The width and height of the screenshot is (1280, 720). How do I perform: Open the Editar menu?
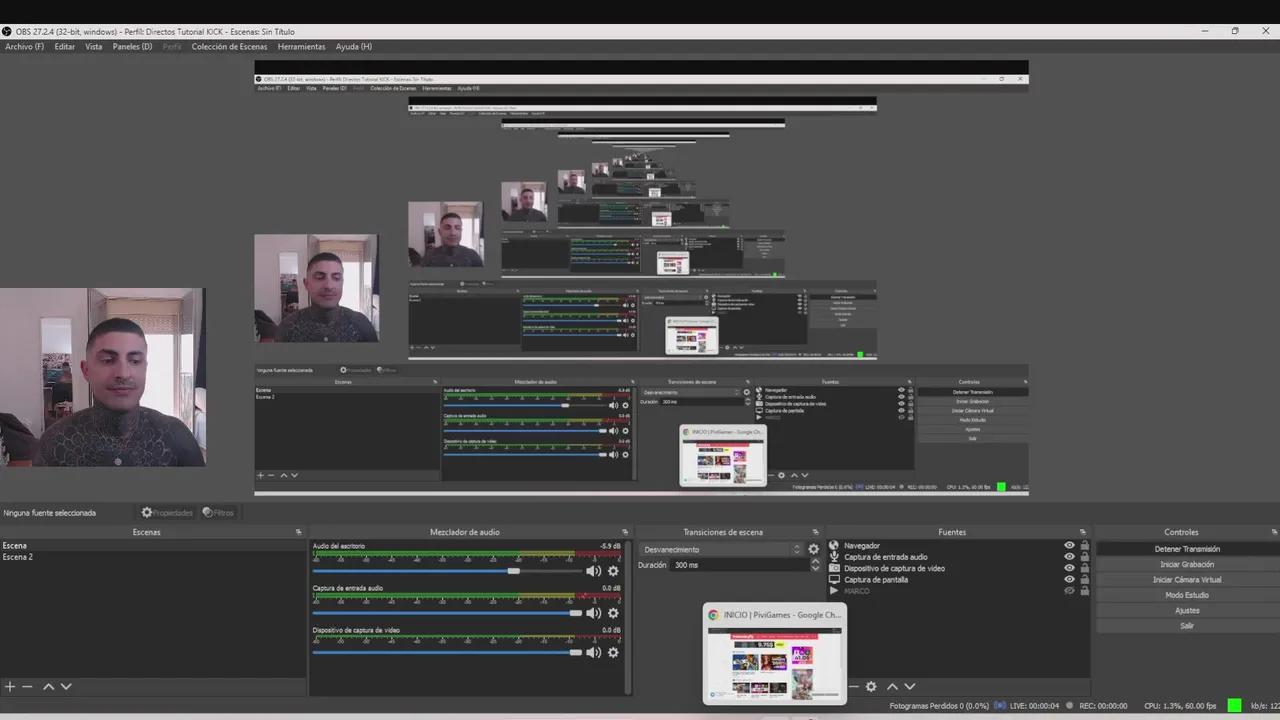(x=65, y=47)
